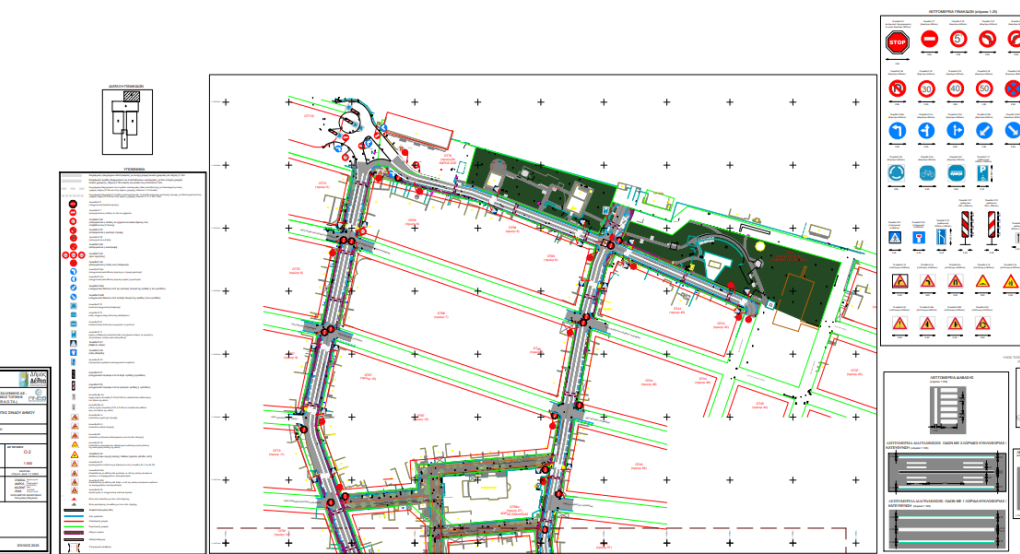This screenshot has width=1020, height=554.
Task: Select the blue roundabout sign
Action: point(897,175)
